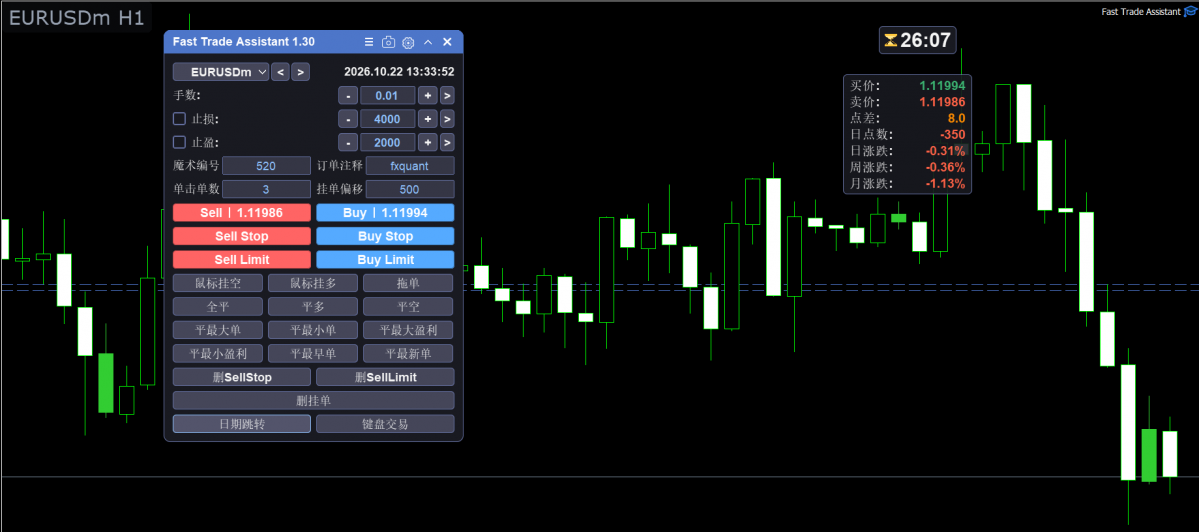1199x532 pixels.
Task: Increase take profit value with plus
Action: pos(427,142)
